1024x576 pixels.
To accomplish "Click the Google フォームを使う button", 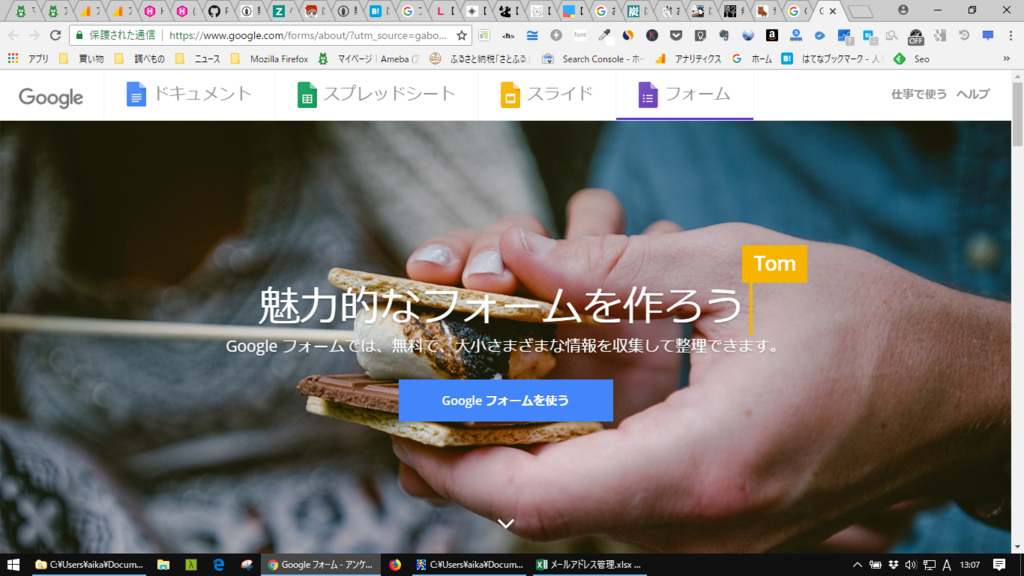I will click(x=505, y=400).
